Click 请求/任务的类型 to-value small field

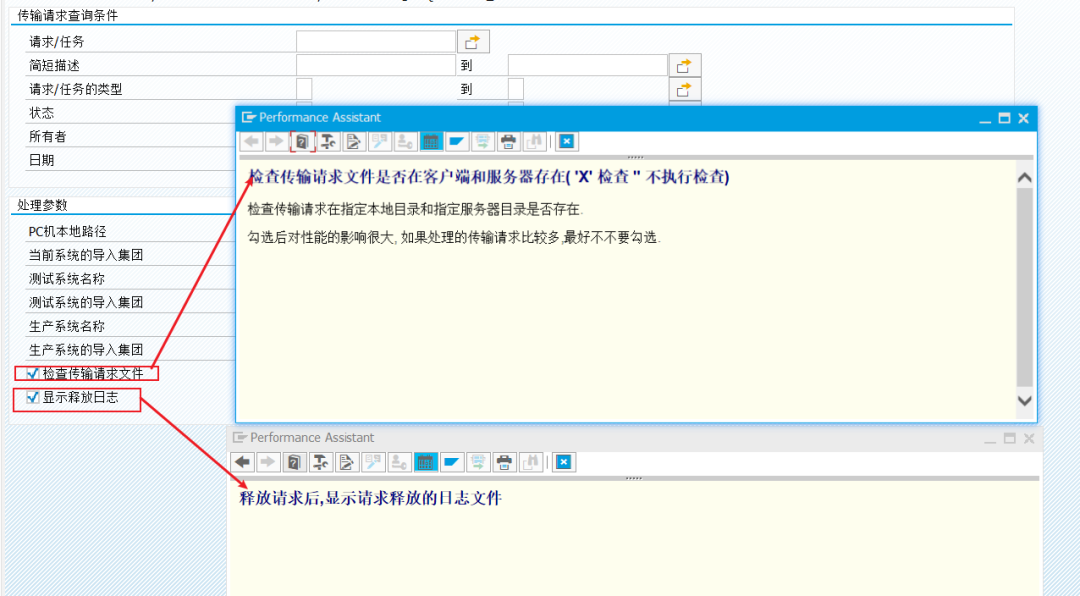[x=516, y=89]
